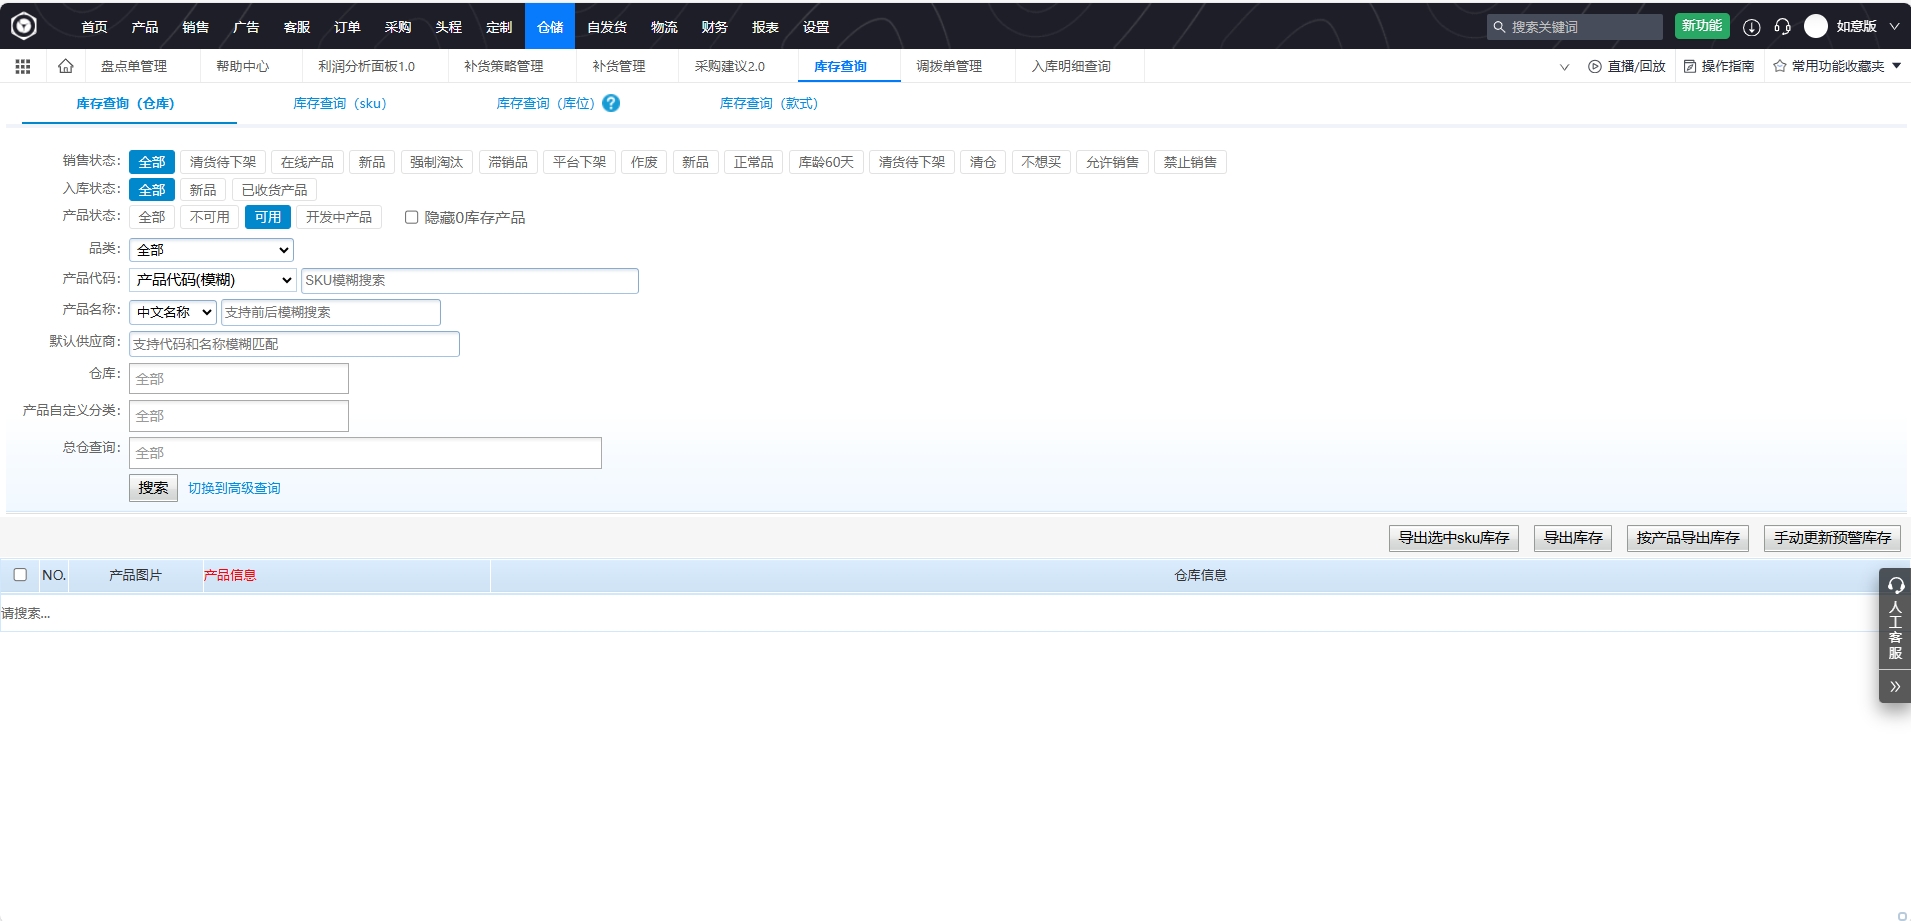
Task: Open 常用功能收藏夹 favorites
Action: coord(1837,66)
